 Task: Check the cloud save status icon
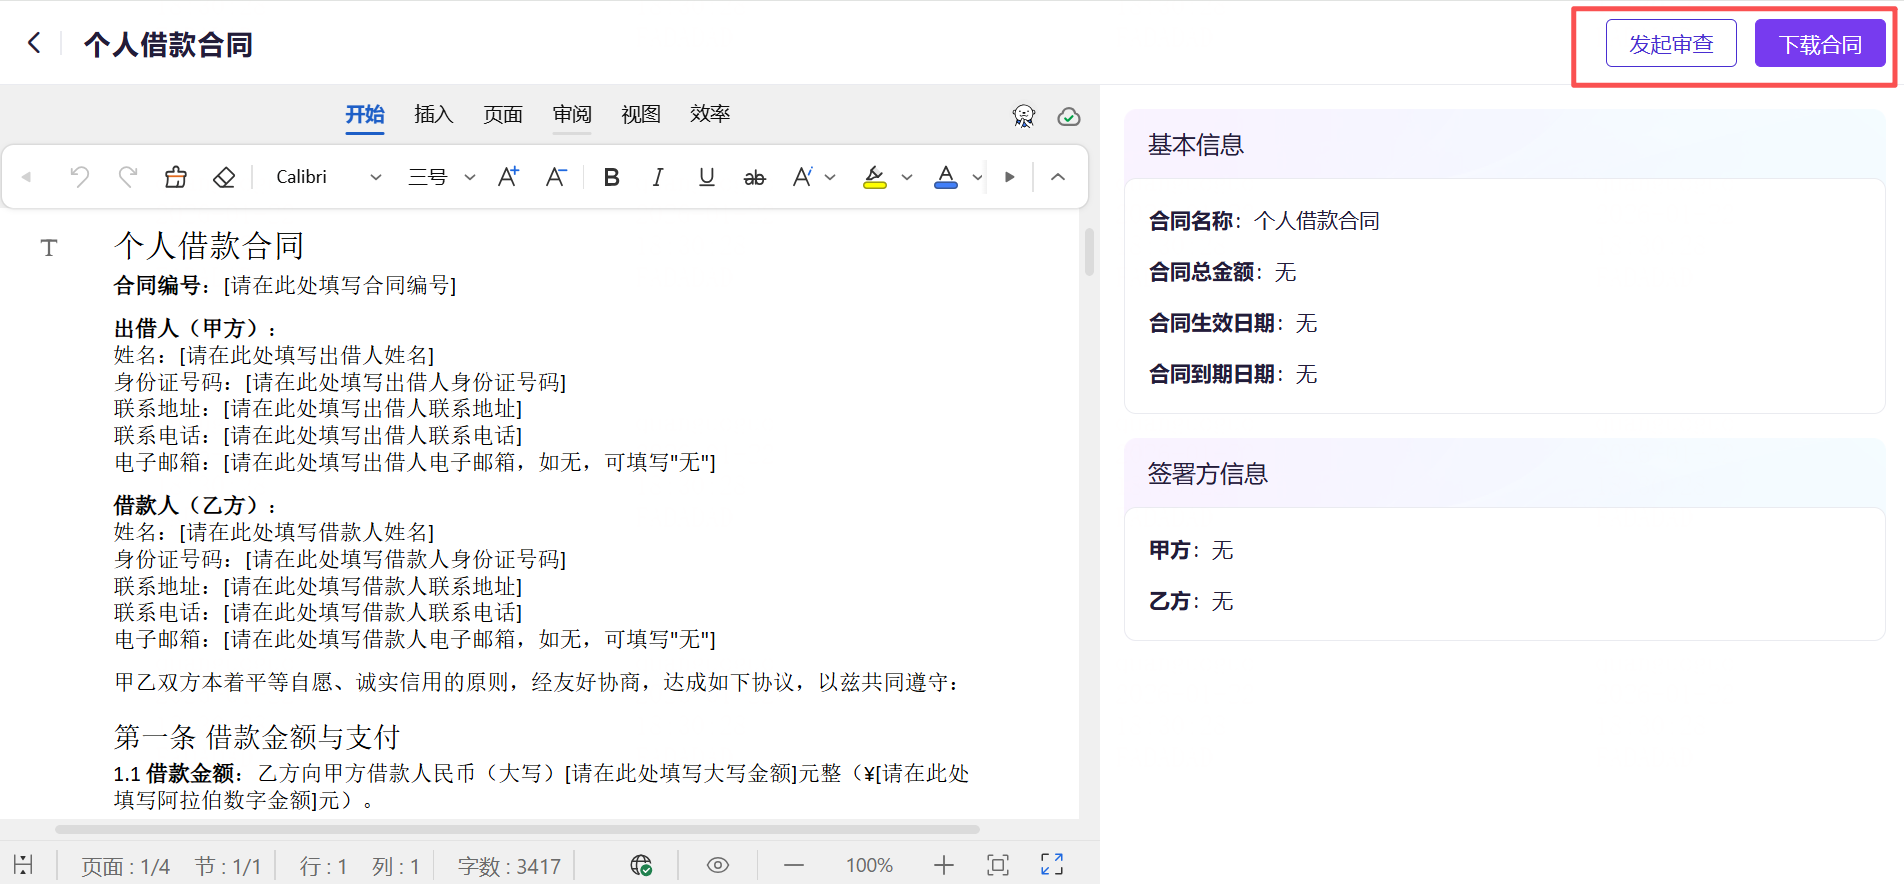tap(1069, 117)
